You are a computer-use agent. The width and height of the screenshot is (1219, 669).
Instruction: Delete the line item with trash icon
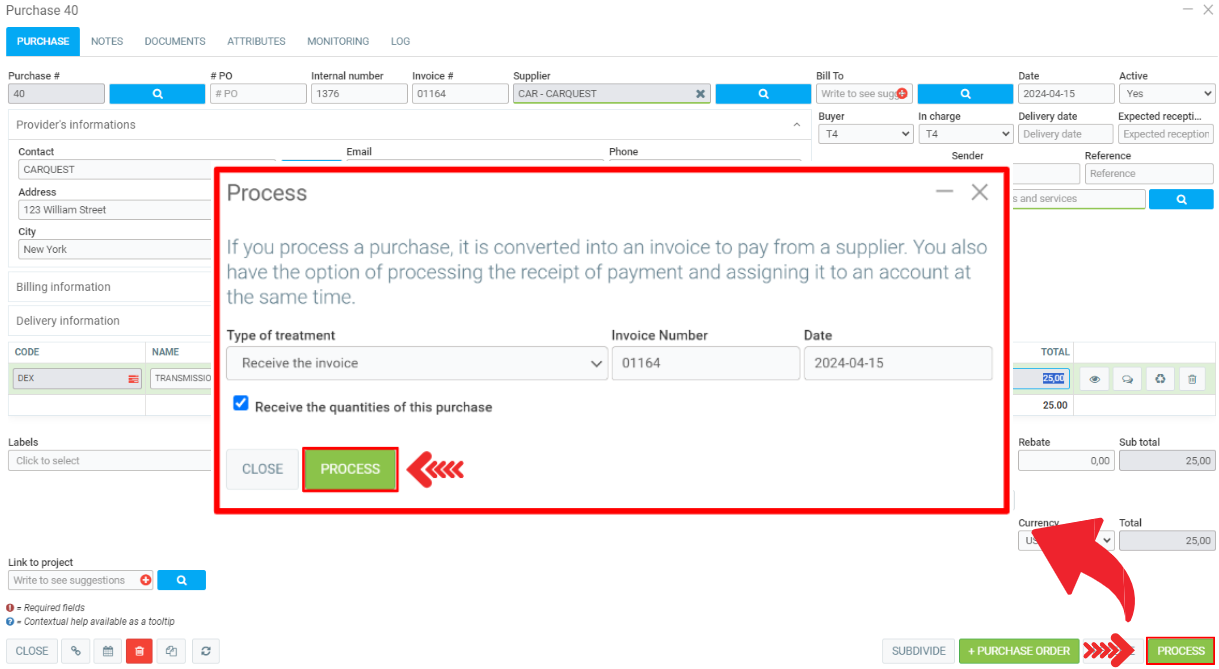coord(1191,380)
